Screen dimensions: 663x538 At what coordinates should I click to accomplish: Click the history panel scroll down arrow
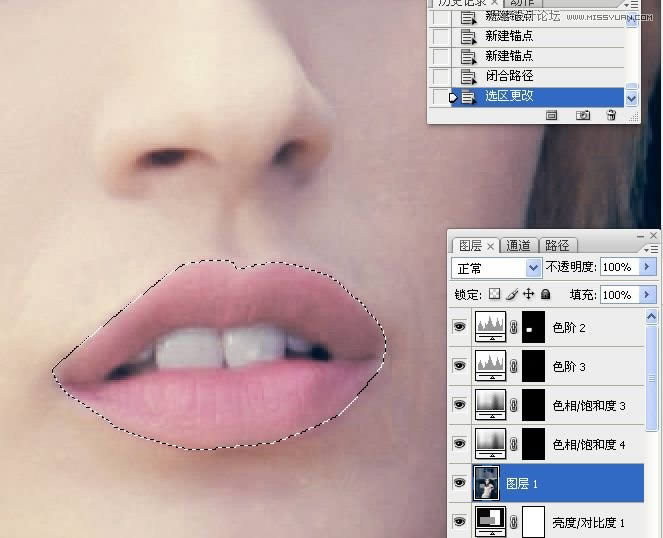tap(631, 98)
